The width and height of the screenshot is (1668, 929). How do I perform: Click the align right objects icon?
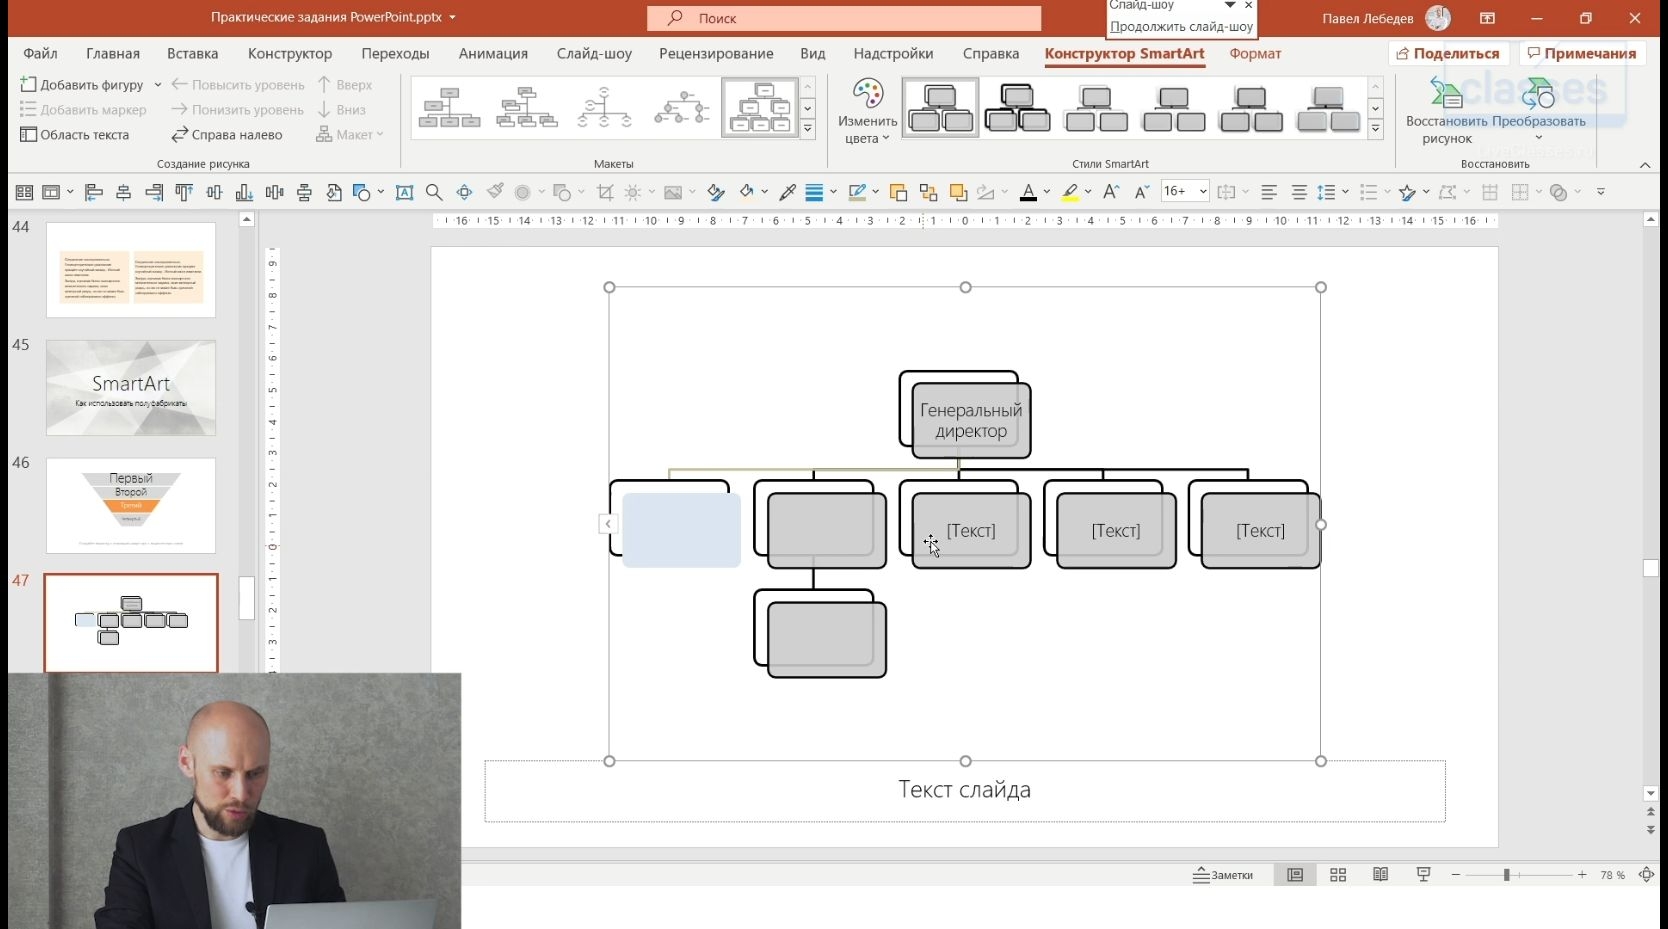(x=154, y=192)
